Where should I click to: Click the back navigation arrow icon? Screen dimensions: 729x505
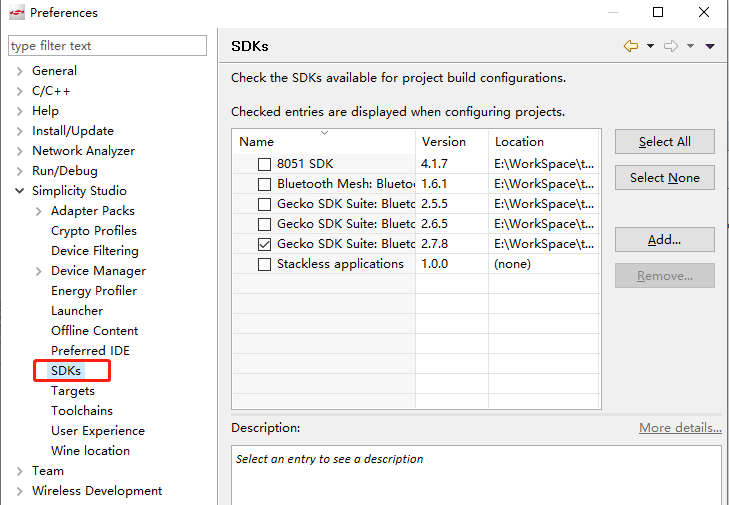point(630,46)
